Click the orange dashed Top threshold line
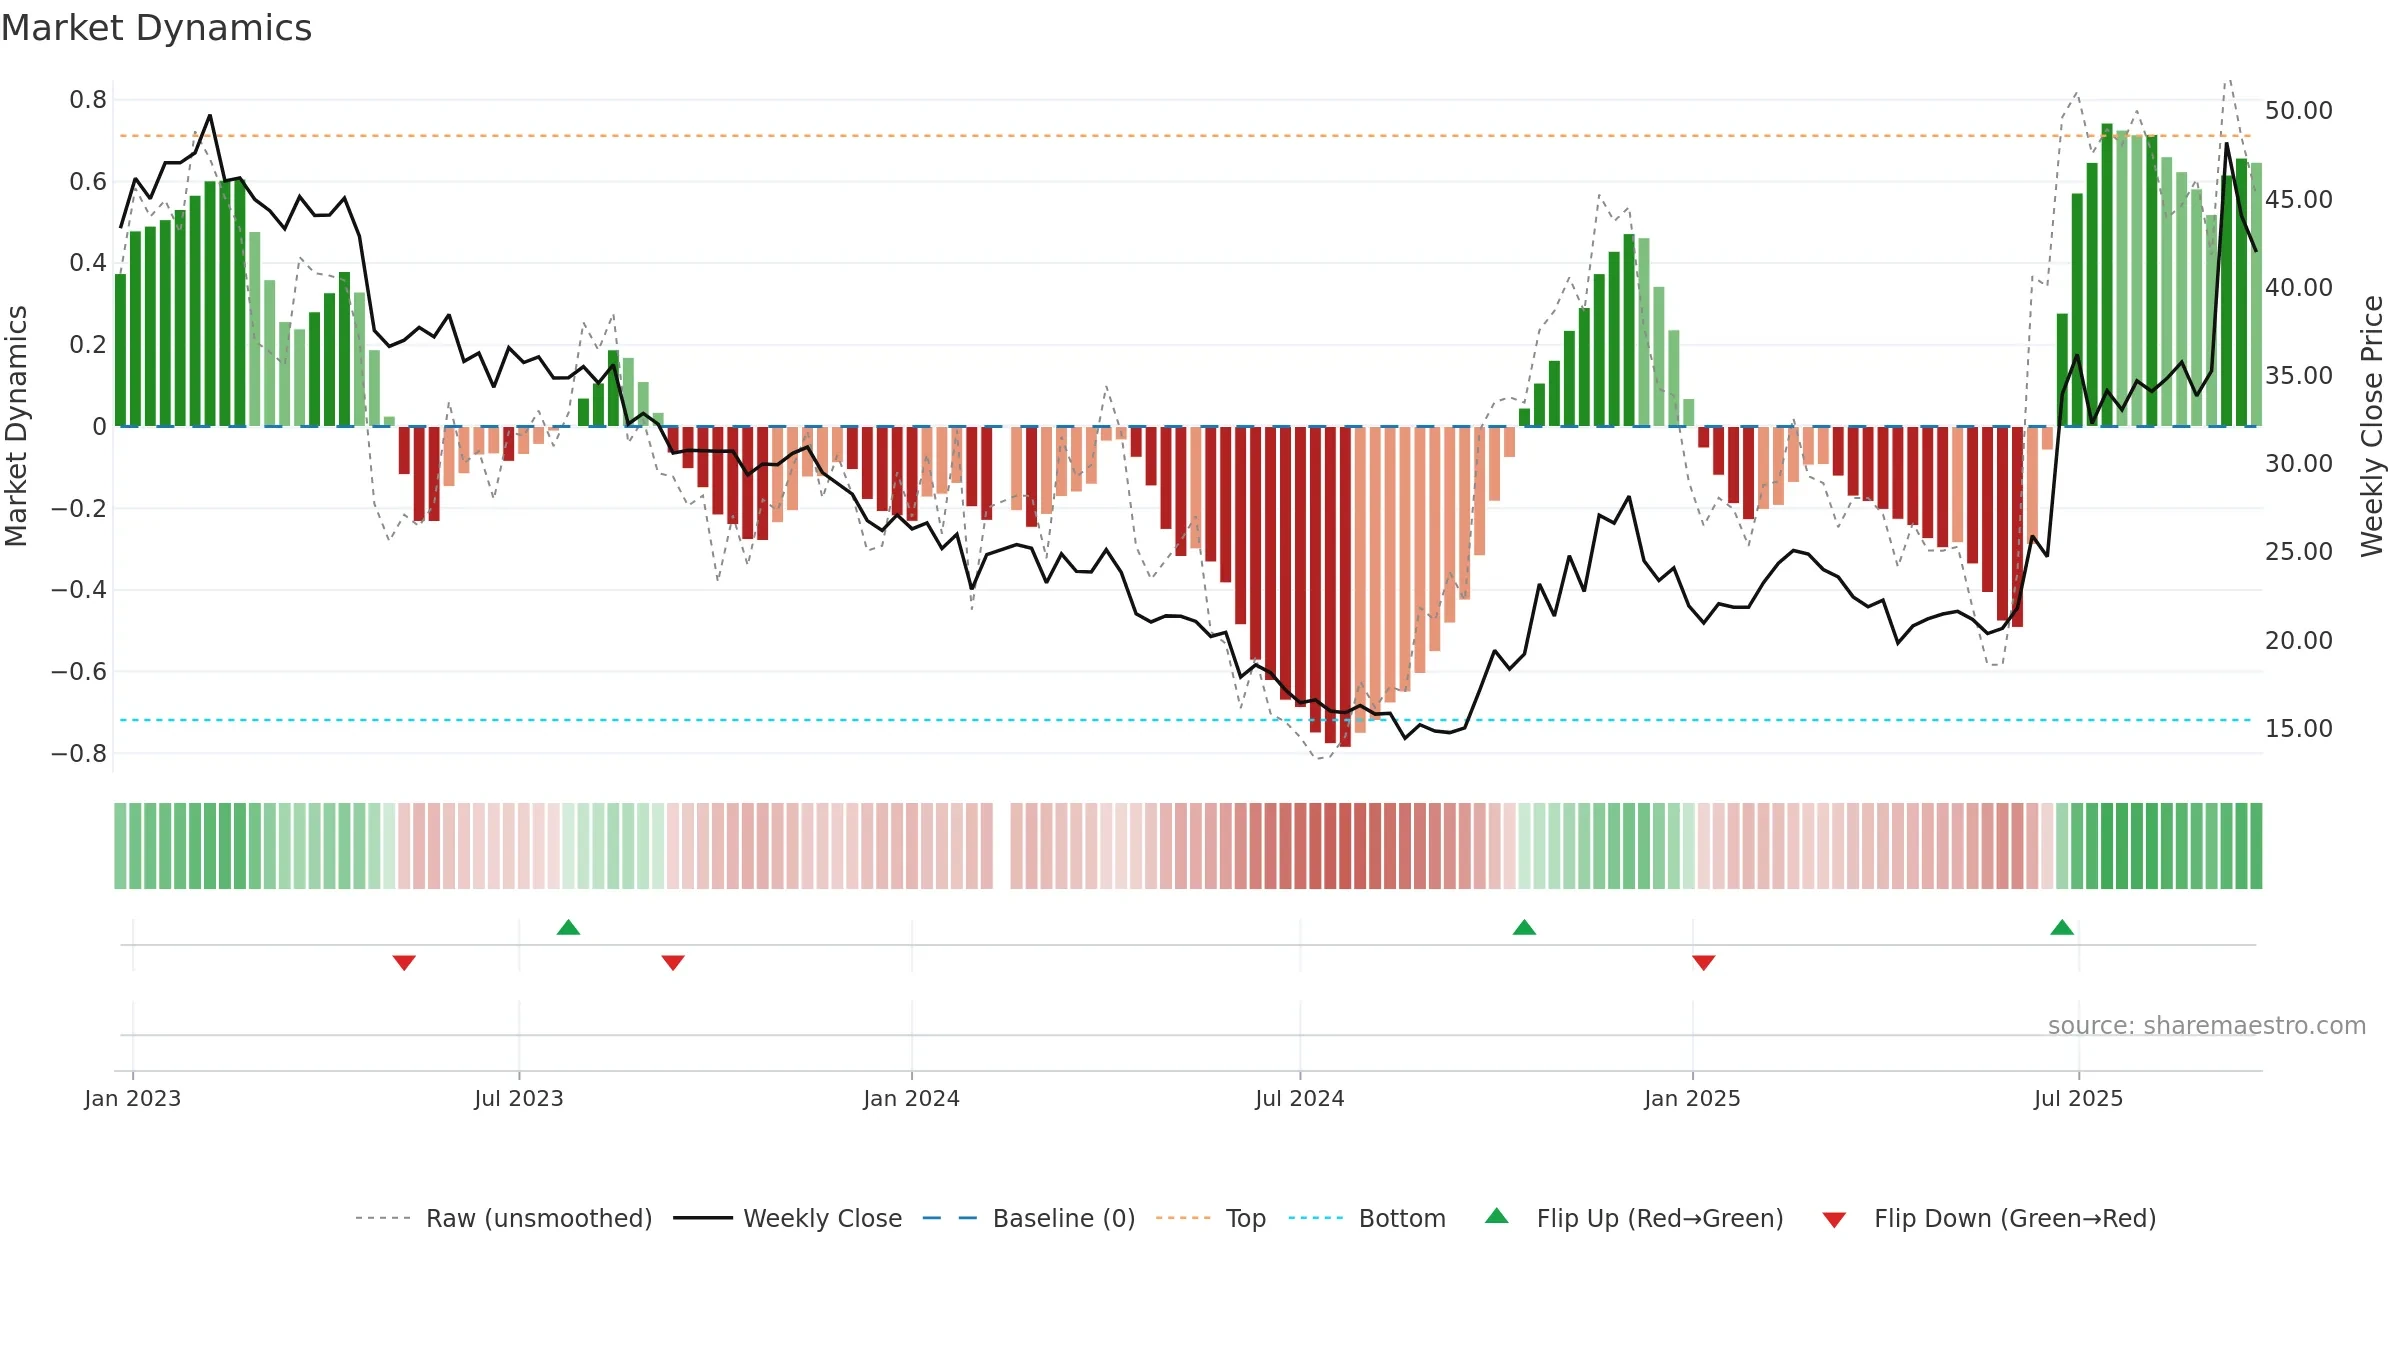This screenshot has height=1350, width=2400. pos(1185,135)
